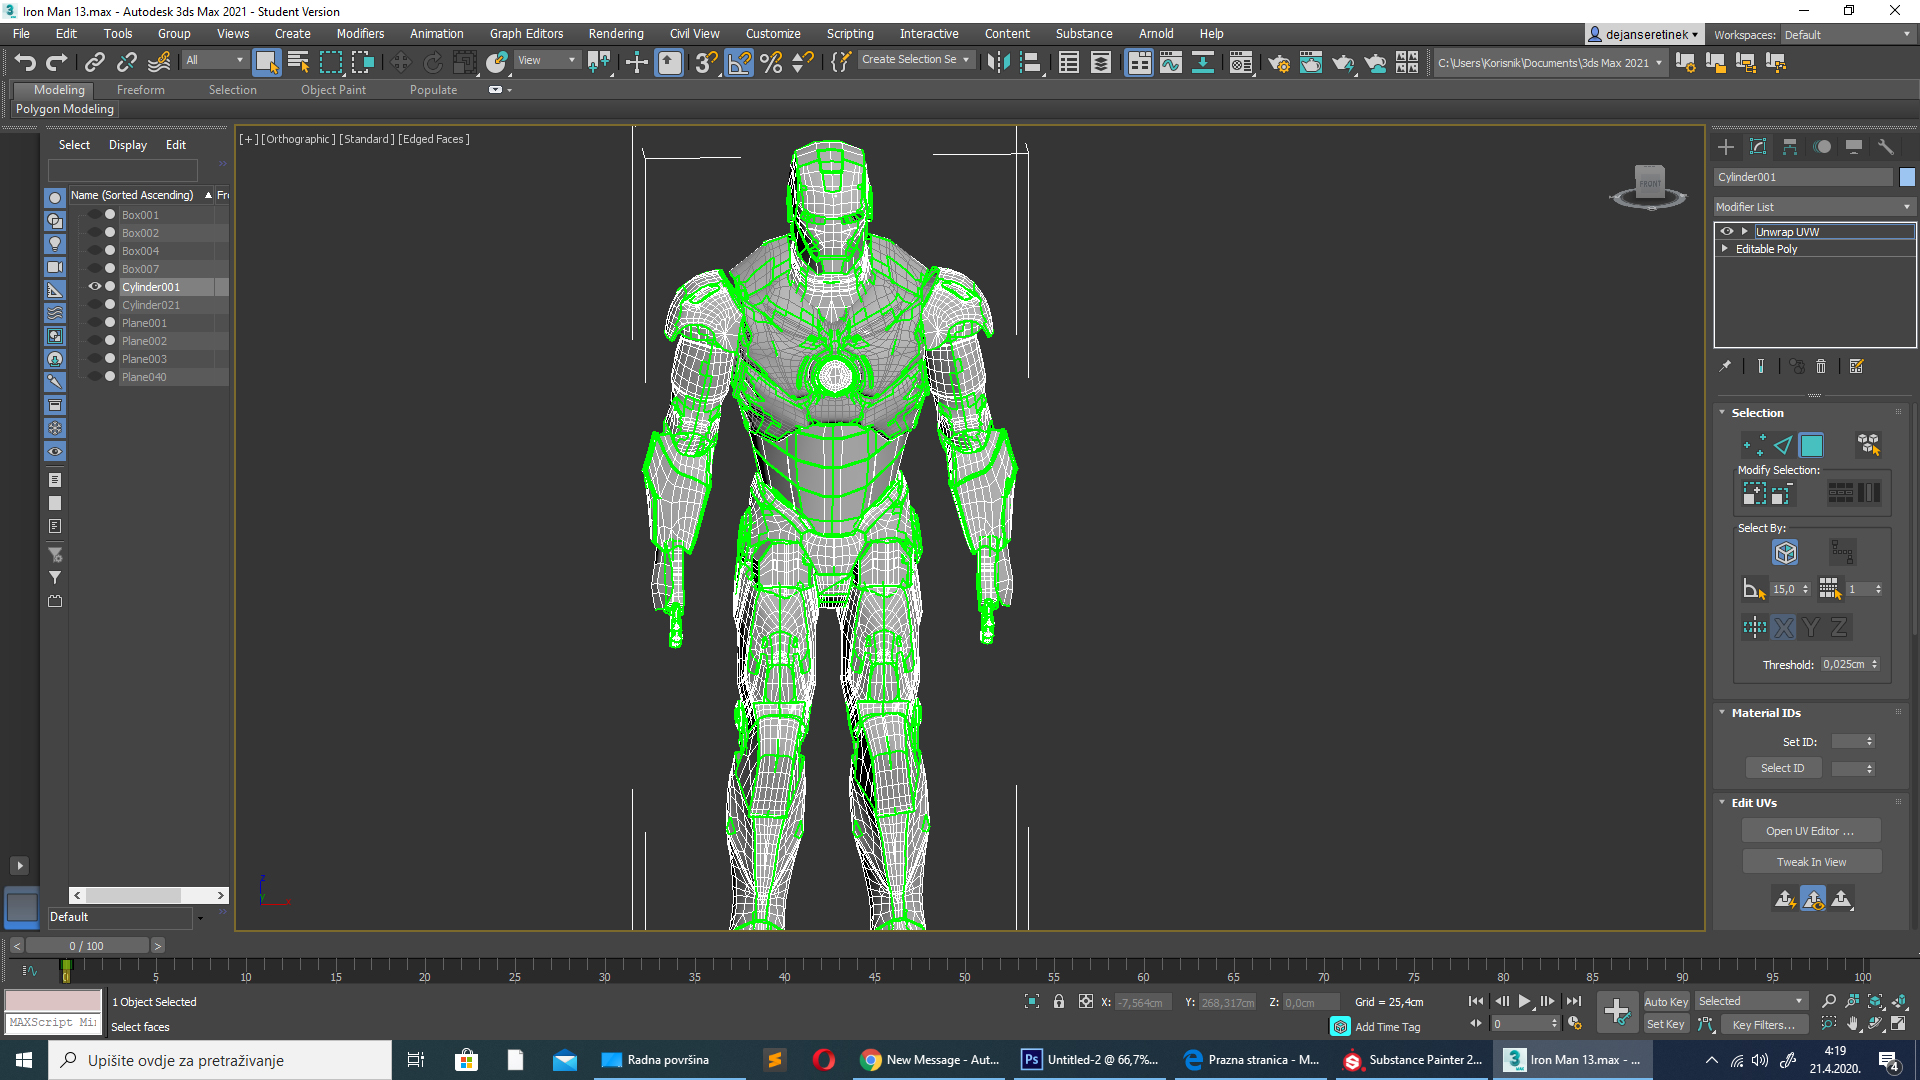Toggle Unwrap UVW modifier eye icon
Screen dimensions: 1920x1080
pos(1727,231)
